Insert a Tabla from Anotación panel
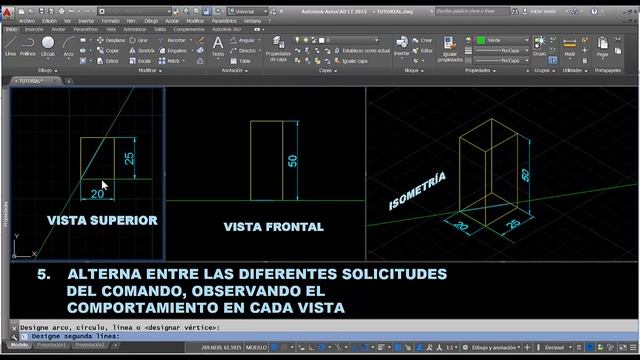This screenshot has height=360, width=640. click(240, 61)
